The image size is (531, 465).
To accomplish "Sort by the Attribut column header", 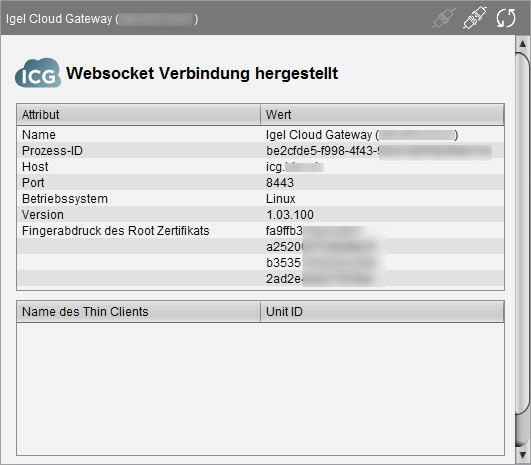I will tap(138, 115).
